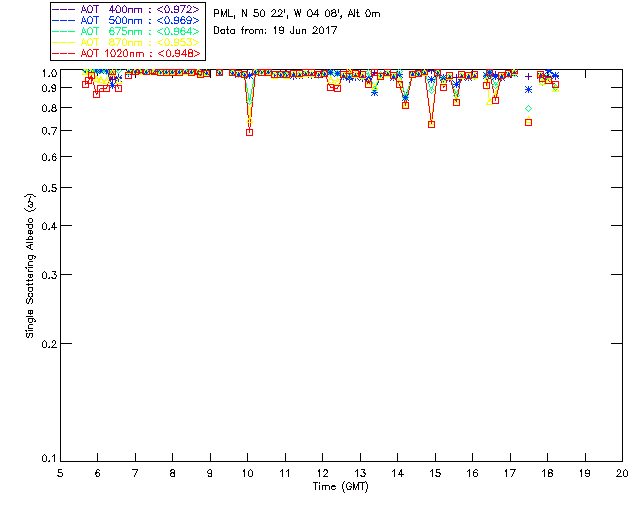Click the x-axis tick label 6
The width and height of the screenshot is (640, 512).
tap(98, 473)
